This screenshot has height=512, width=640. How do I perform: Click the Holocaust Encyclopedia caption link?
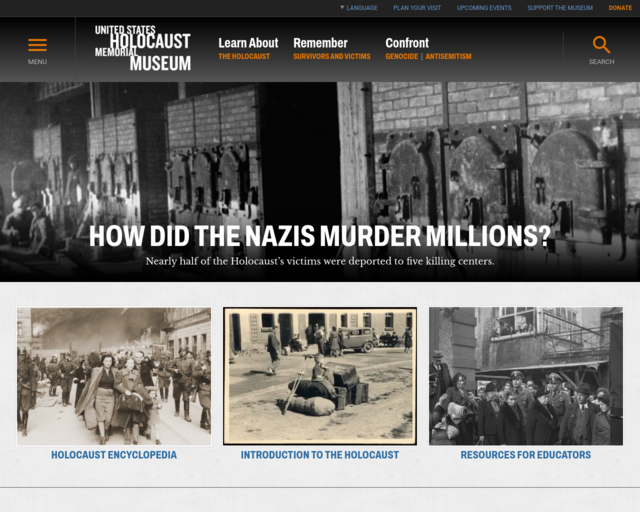[114, 455]
